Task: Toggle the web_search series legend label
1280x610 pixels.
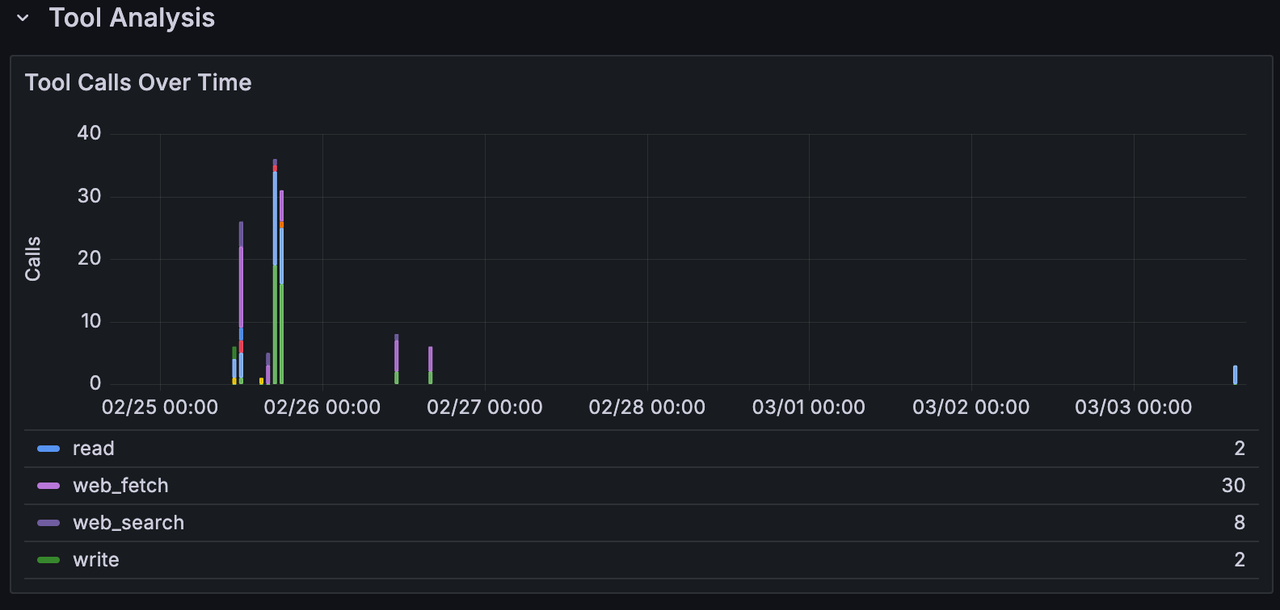Action: (x=128, y=523)
